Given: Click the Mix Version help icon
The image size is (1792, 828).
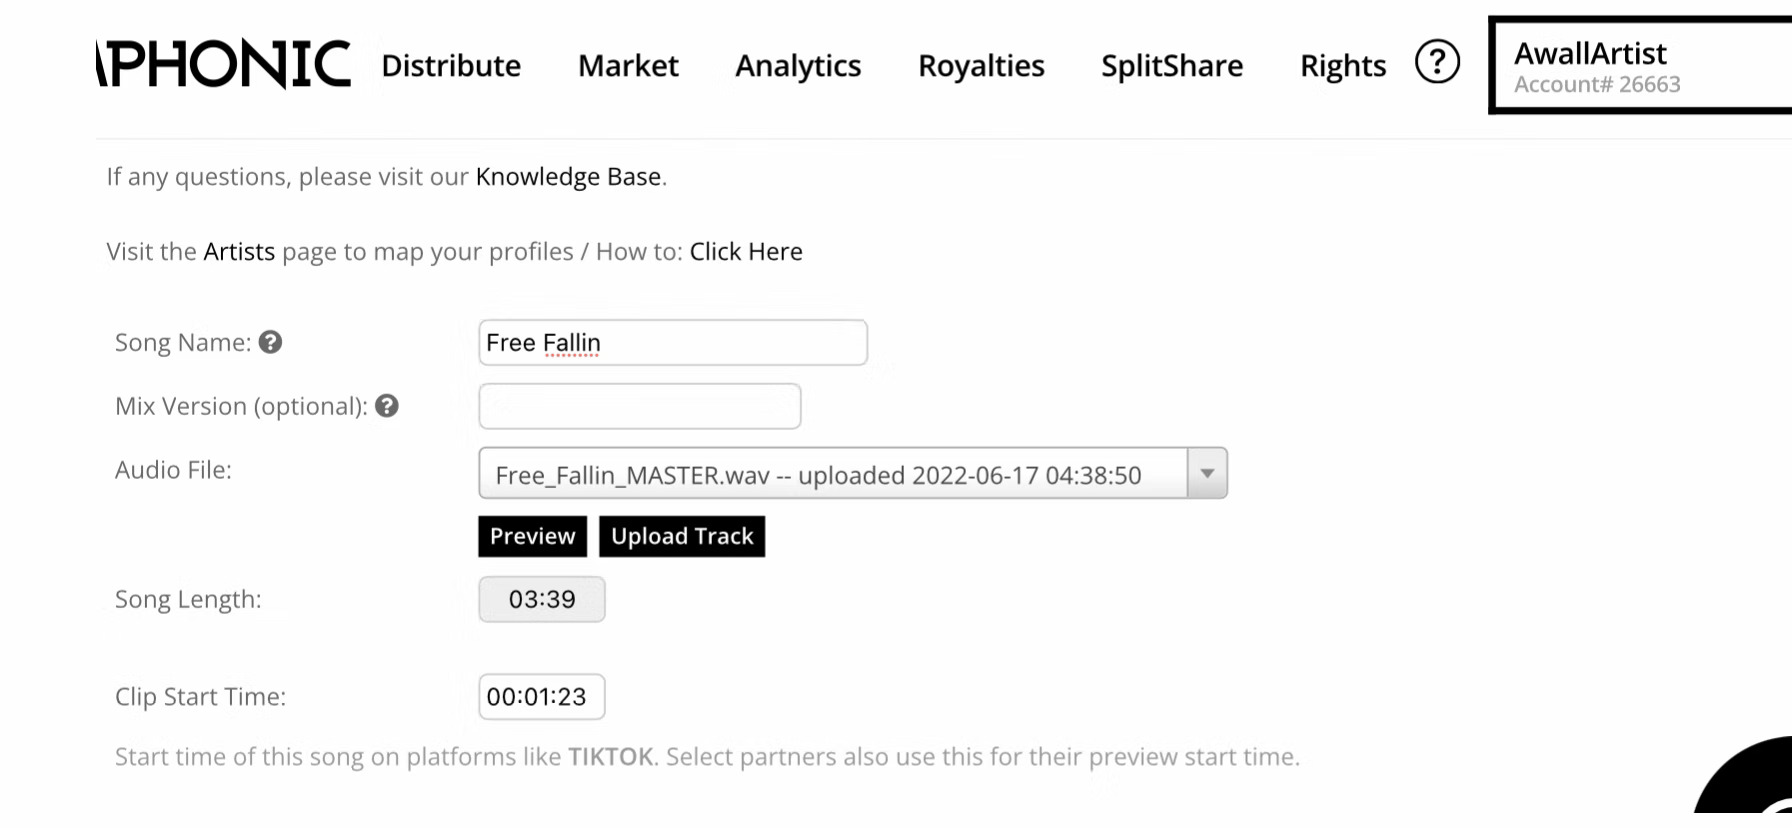Looking at the screenshot, I should 387,406.
